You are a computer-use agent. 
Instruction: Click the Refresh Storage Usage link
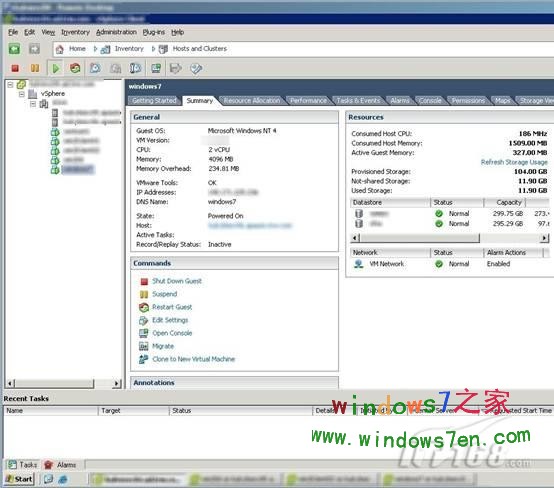pyautogui.click(x=514, y=162)
